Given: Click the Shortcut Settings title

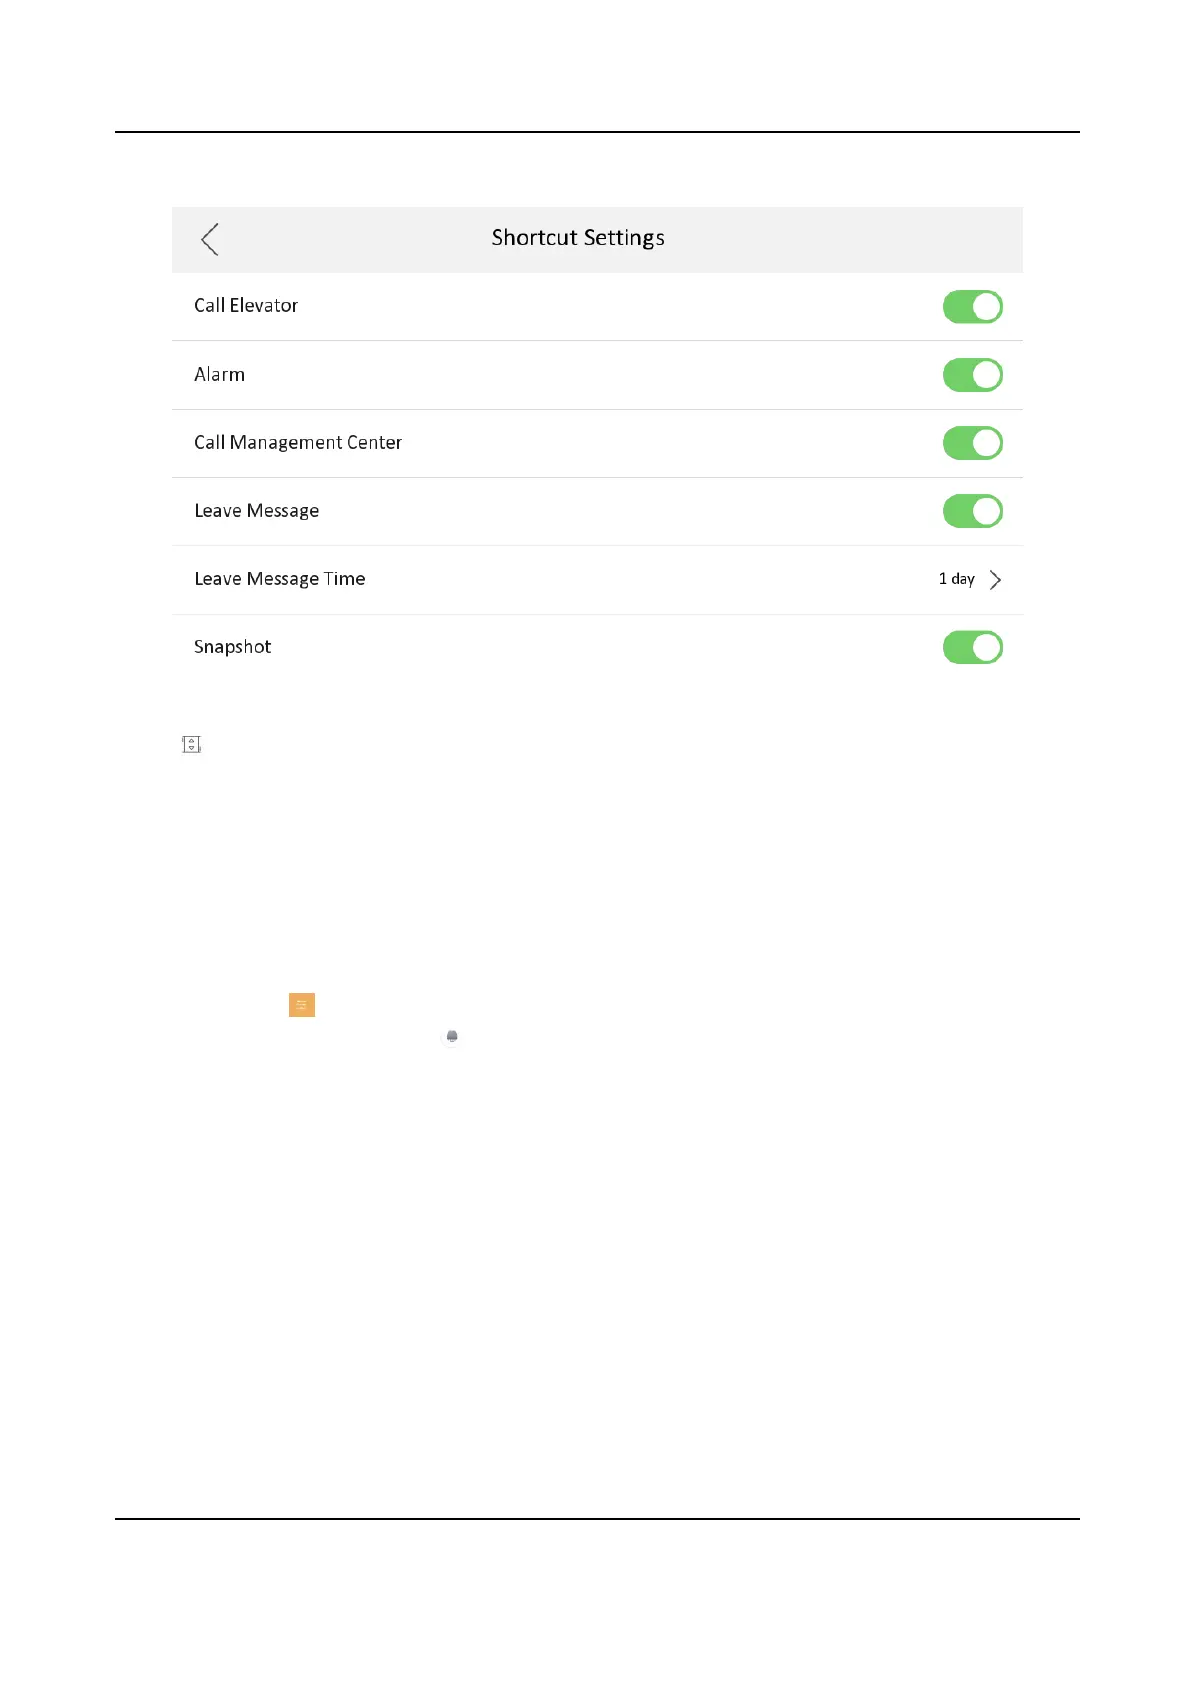Looking at the screenshot, I should click(x=578, y=238).
